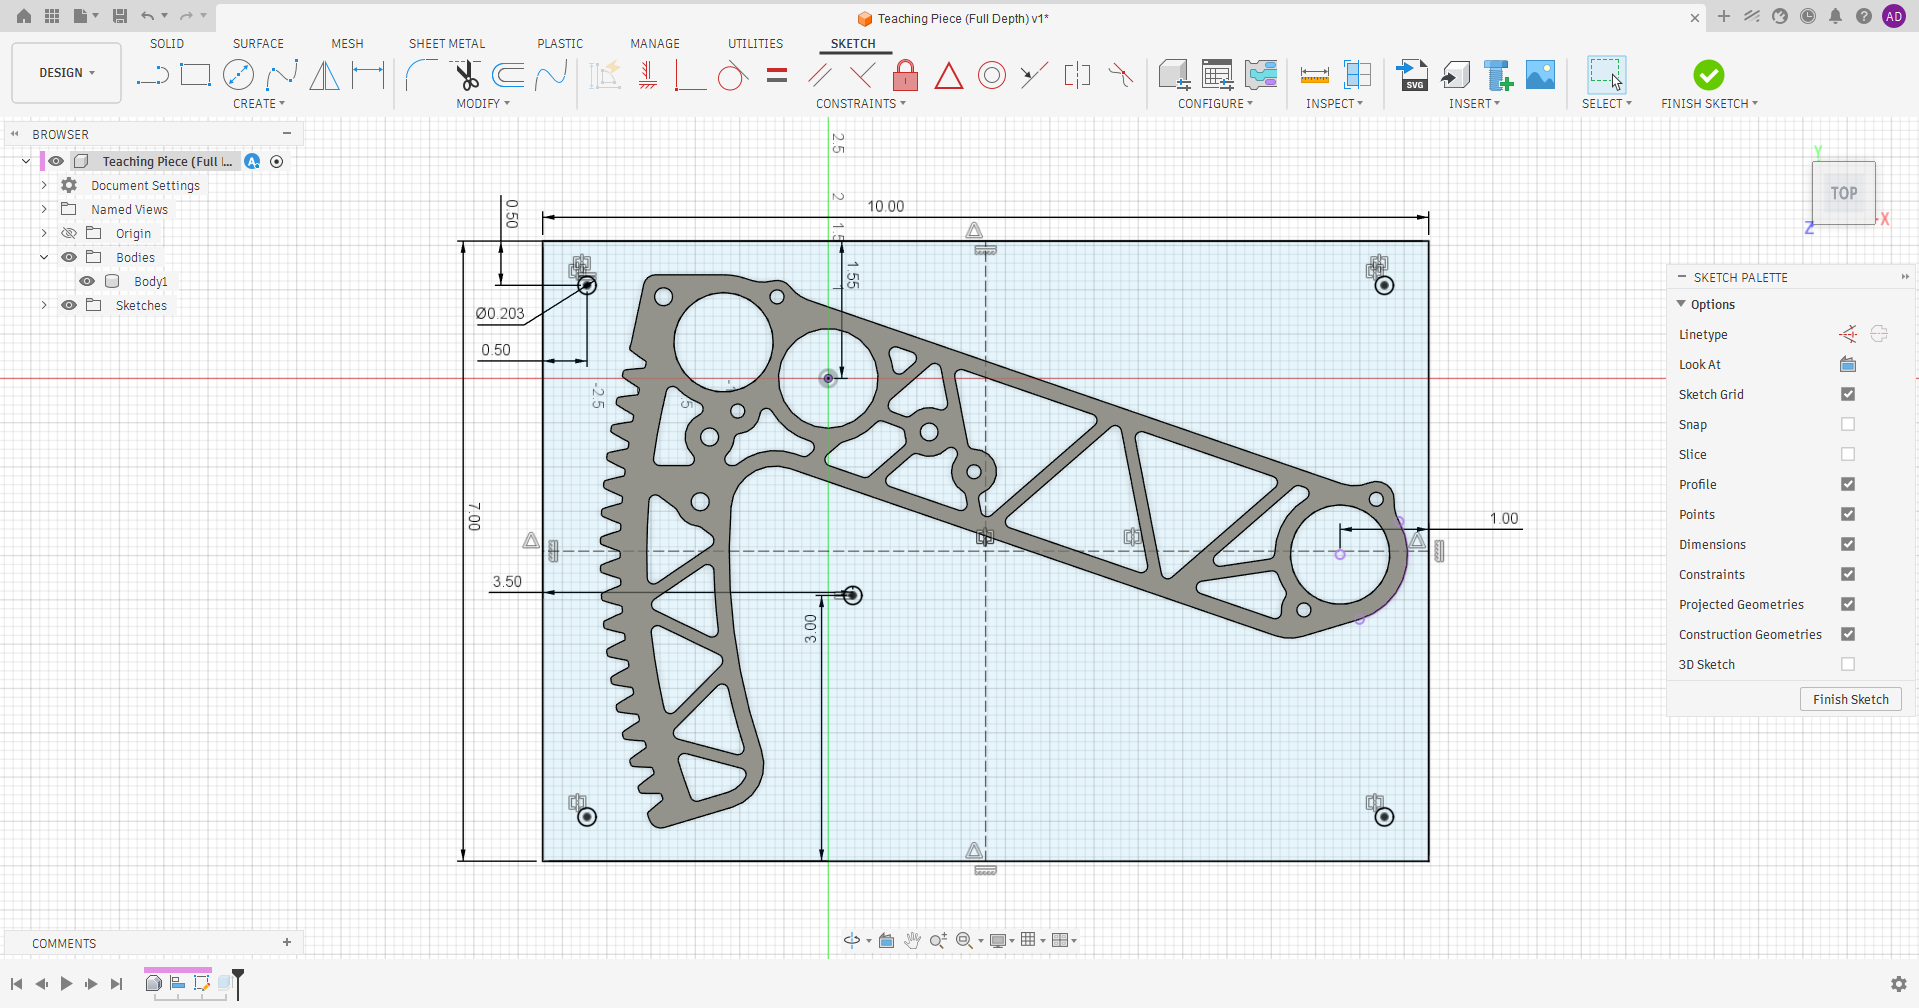Switch to the SURFACE tab
The width and height of the screenshot is (1919, 1008).
coord(258,44)
